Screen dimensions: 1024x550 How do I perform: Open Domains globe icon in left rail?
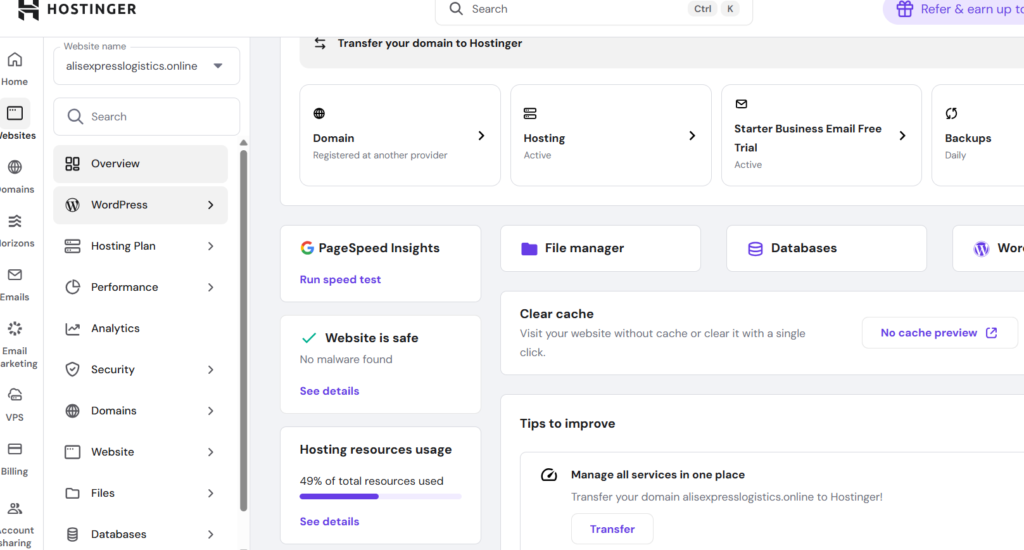click(14, 167)
